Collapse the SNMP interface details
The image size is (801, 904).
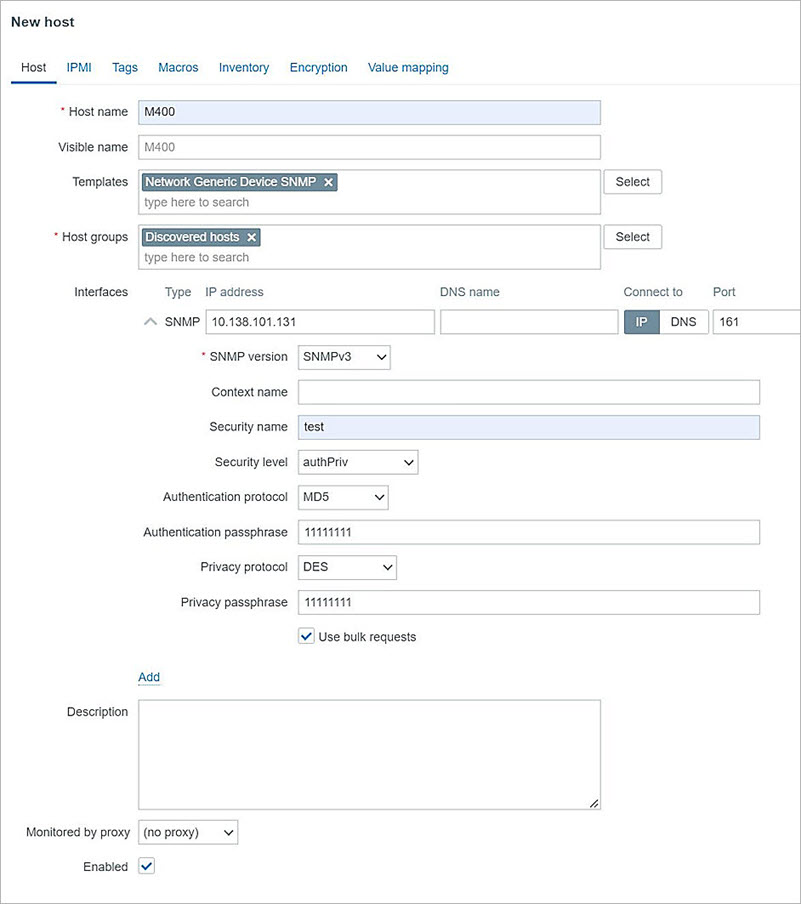click(x=148, y=321)
